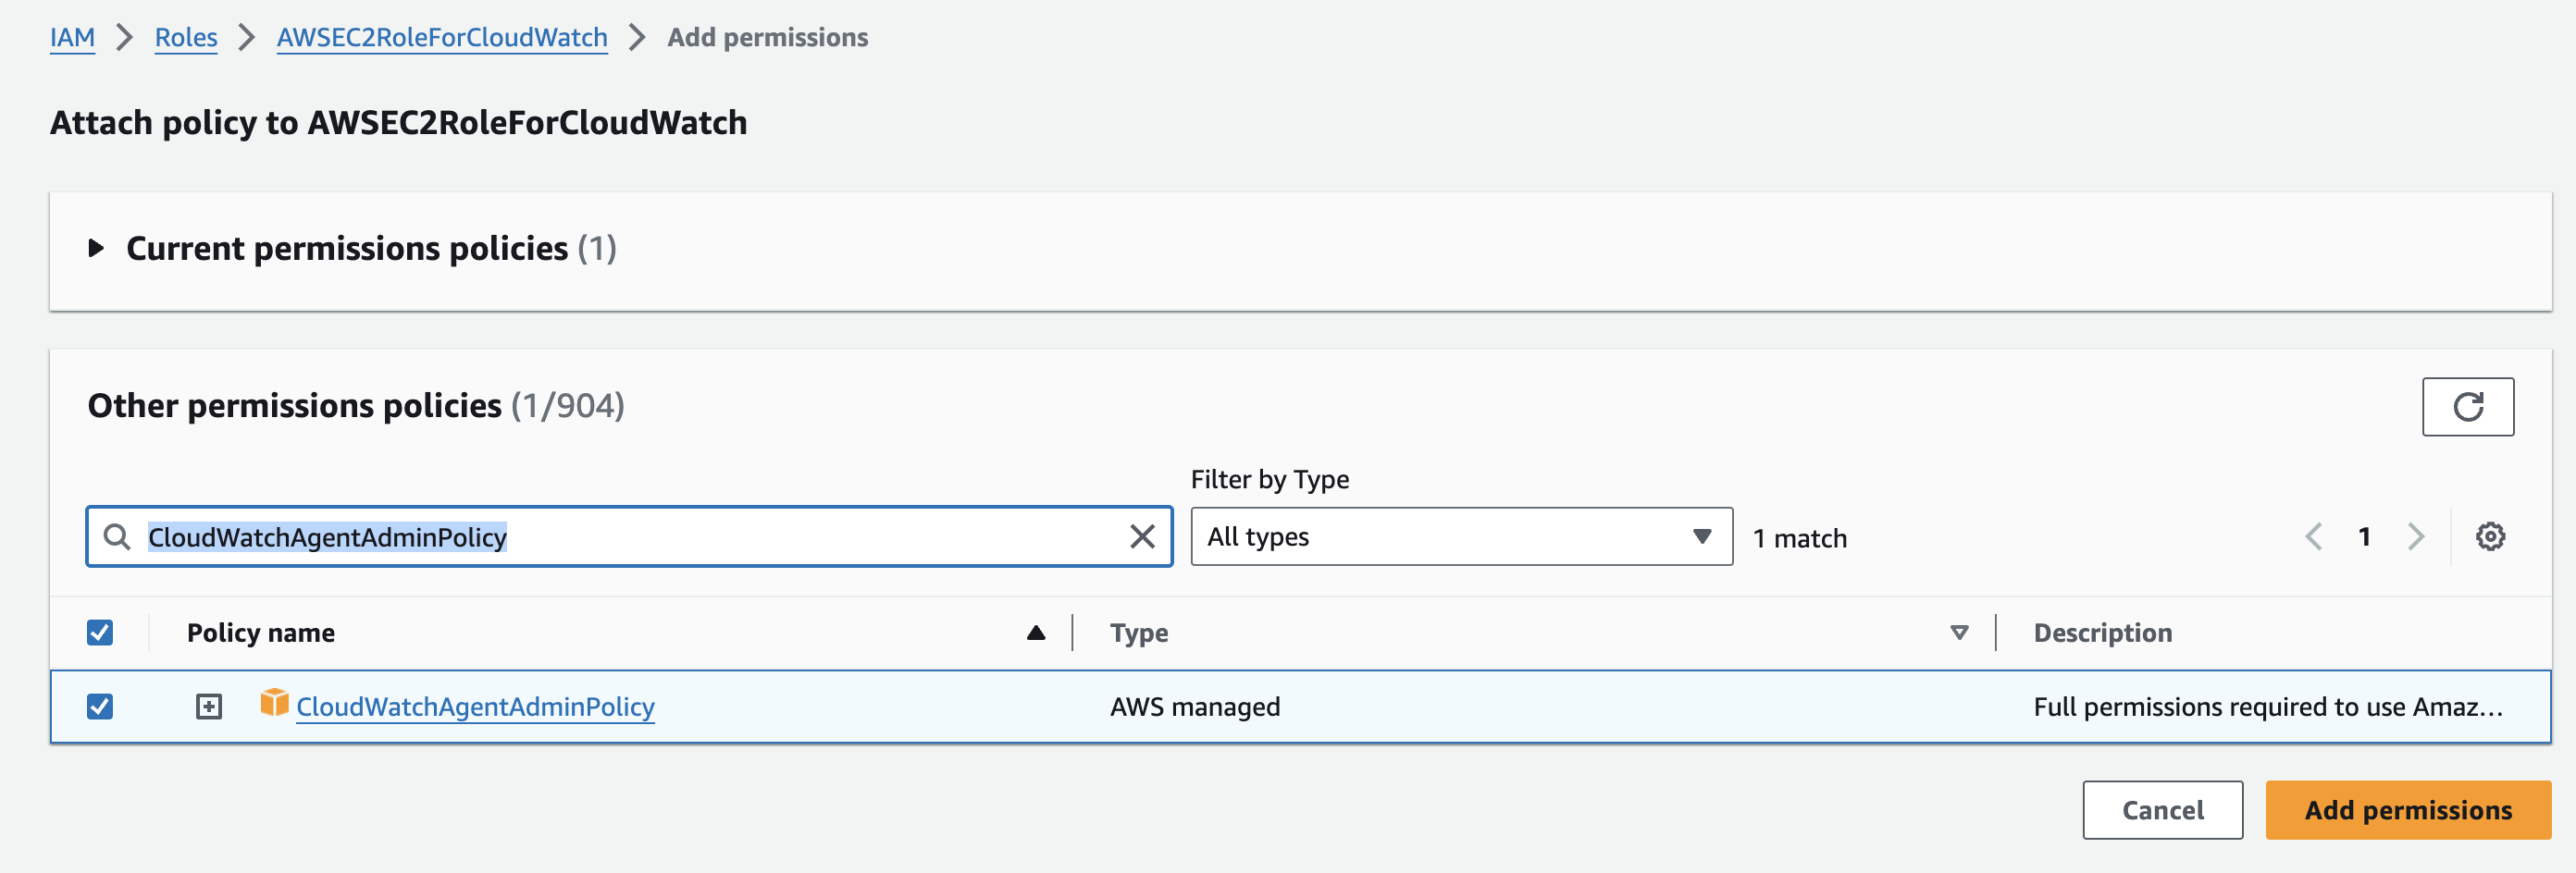The image size is (2576, 873).
Task: Click the refresh policies icon button
Action: 2467,407
